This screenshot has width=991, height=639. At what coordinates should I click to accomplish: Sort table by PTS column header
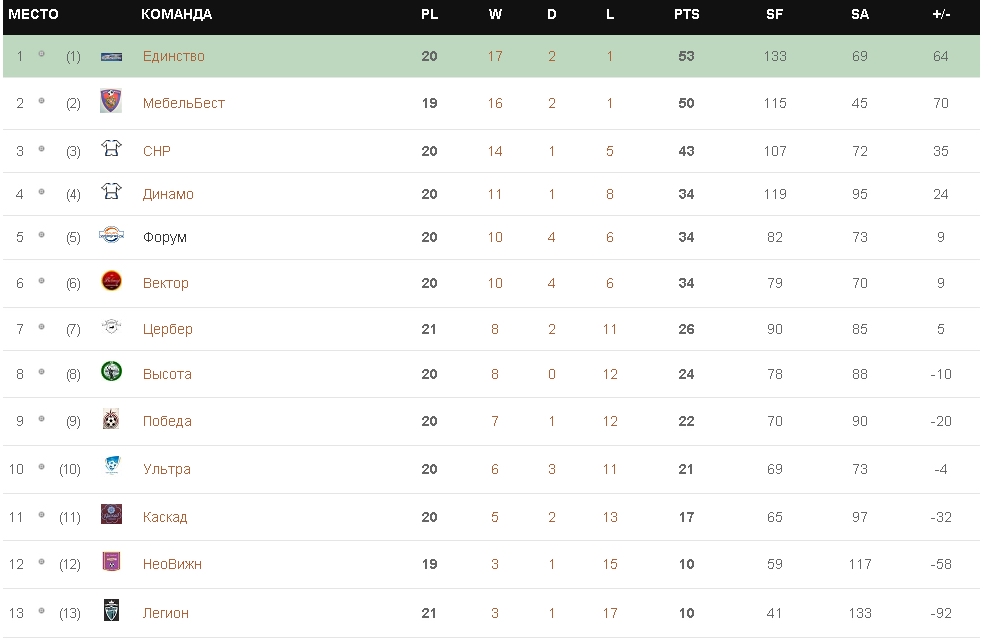686,15
